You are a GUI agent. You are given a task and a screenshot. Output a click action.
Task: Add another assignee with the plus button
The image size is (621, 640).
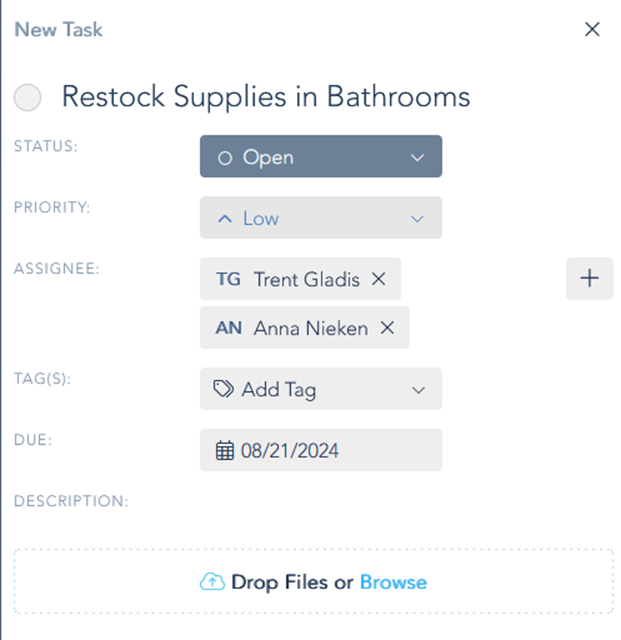click(x=590, y=278)
